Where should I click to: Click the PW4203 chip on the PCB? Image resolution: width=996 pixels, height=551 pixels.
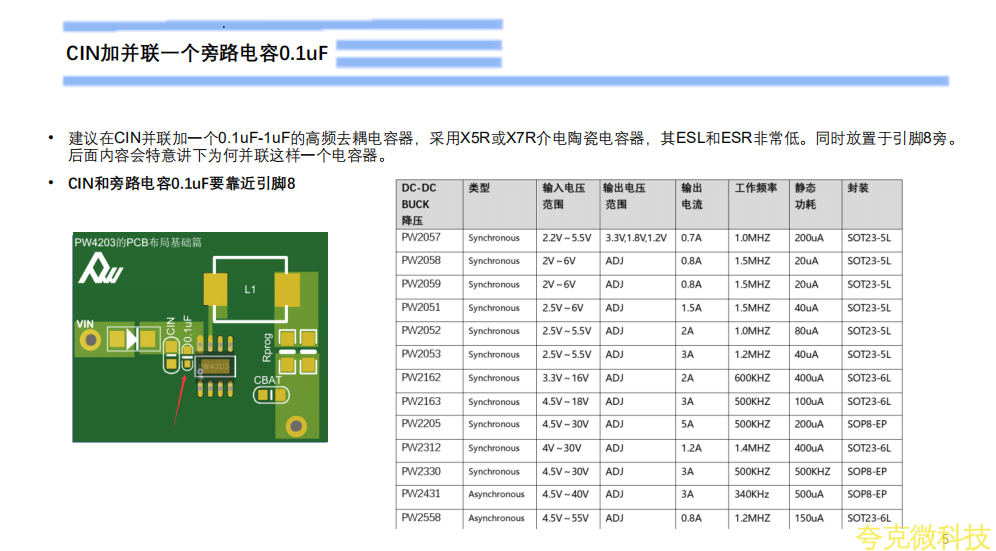(x=214, y=366)
